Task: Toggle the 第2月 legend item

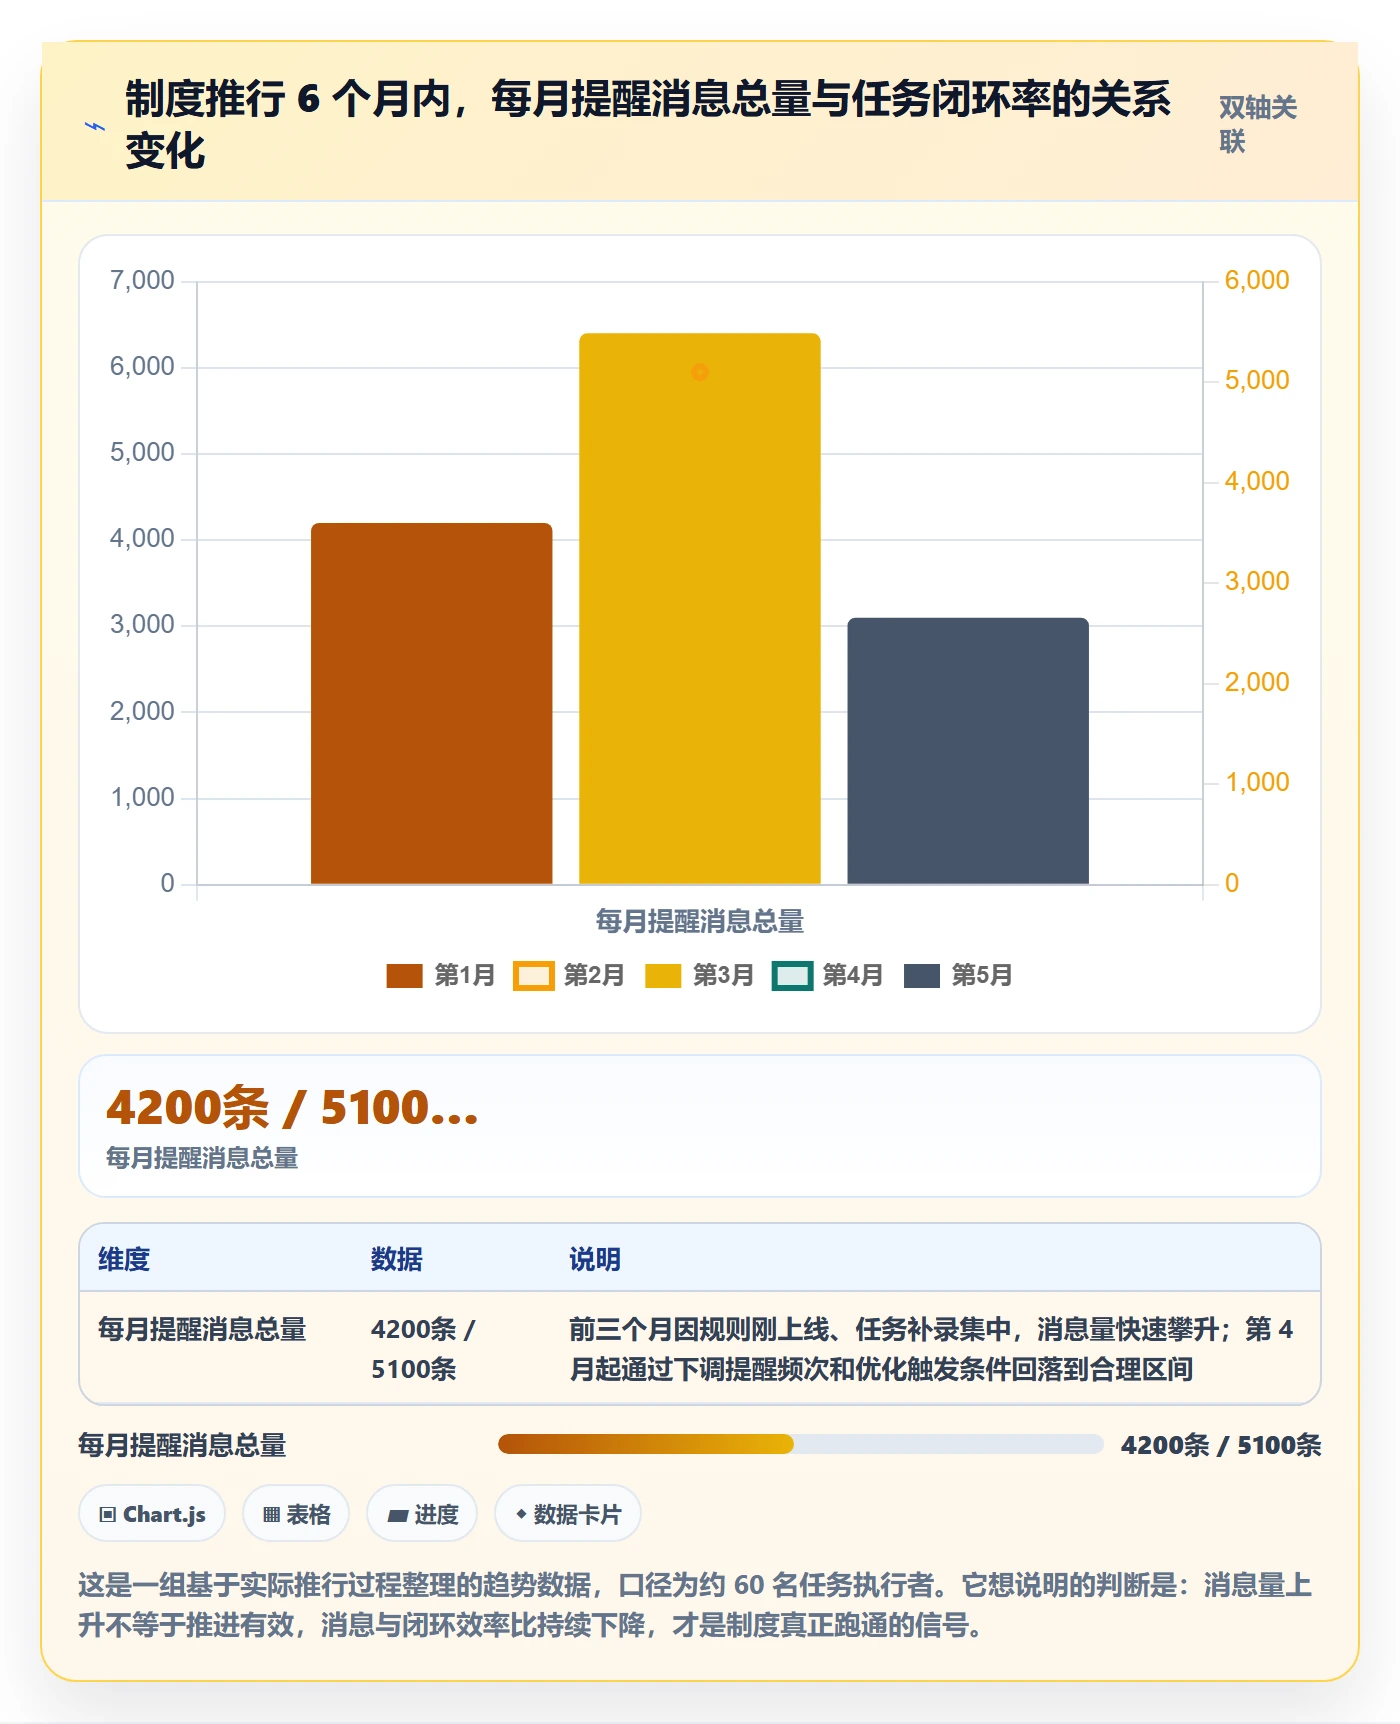Action: click(569, 975)
